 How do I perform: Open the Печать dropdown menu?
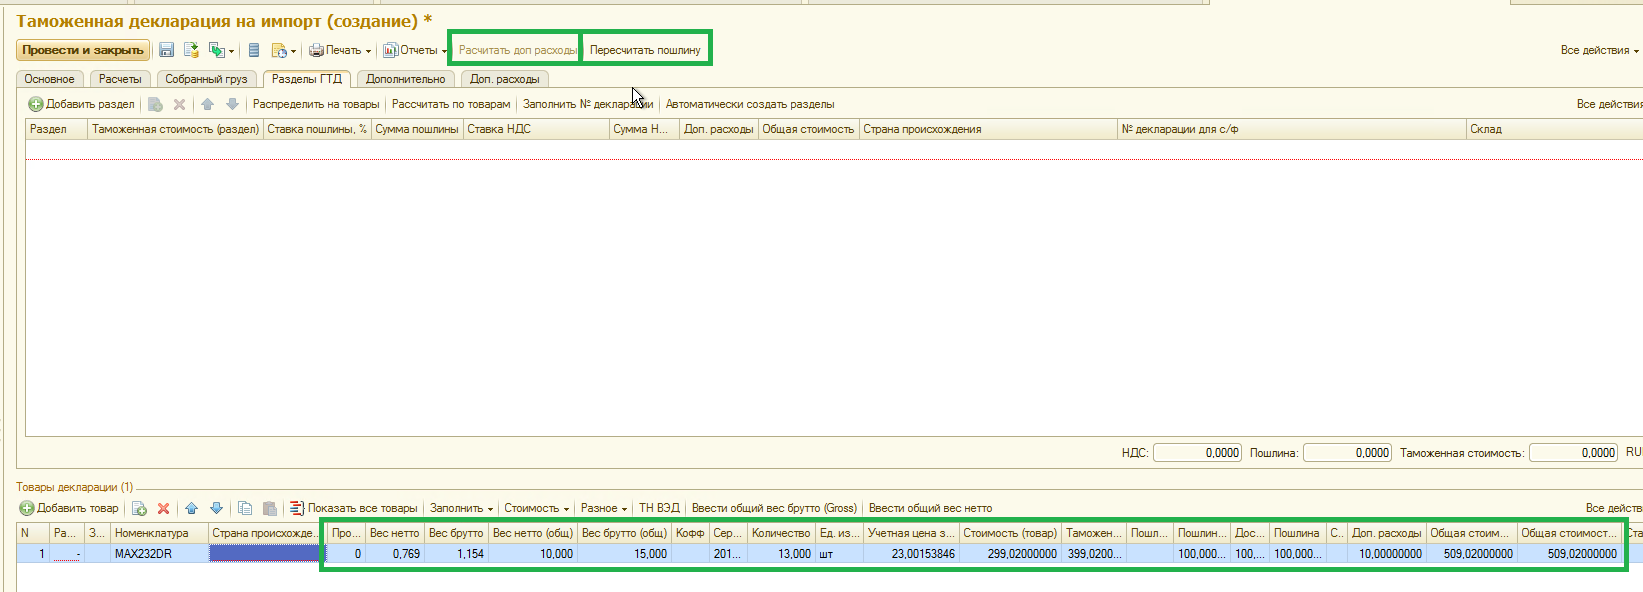340,50
